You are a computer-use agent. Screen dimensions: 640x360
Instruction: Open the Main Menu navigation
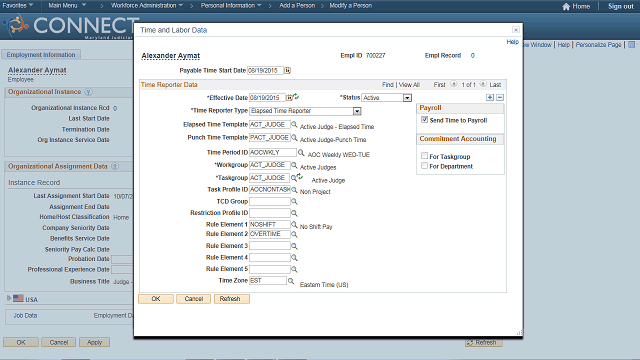(x=67, y=5)
